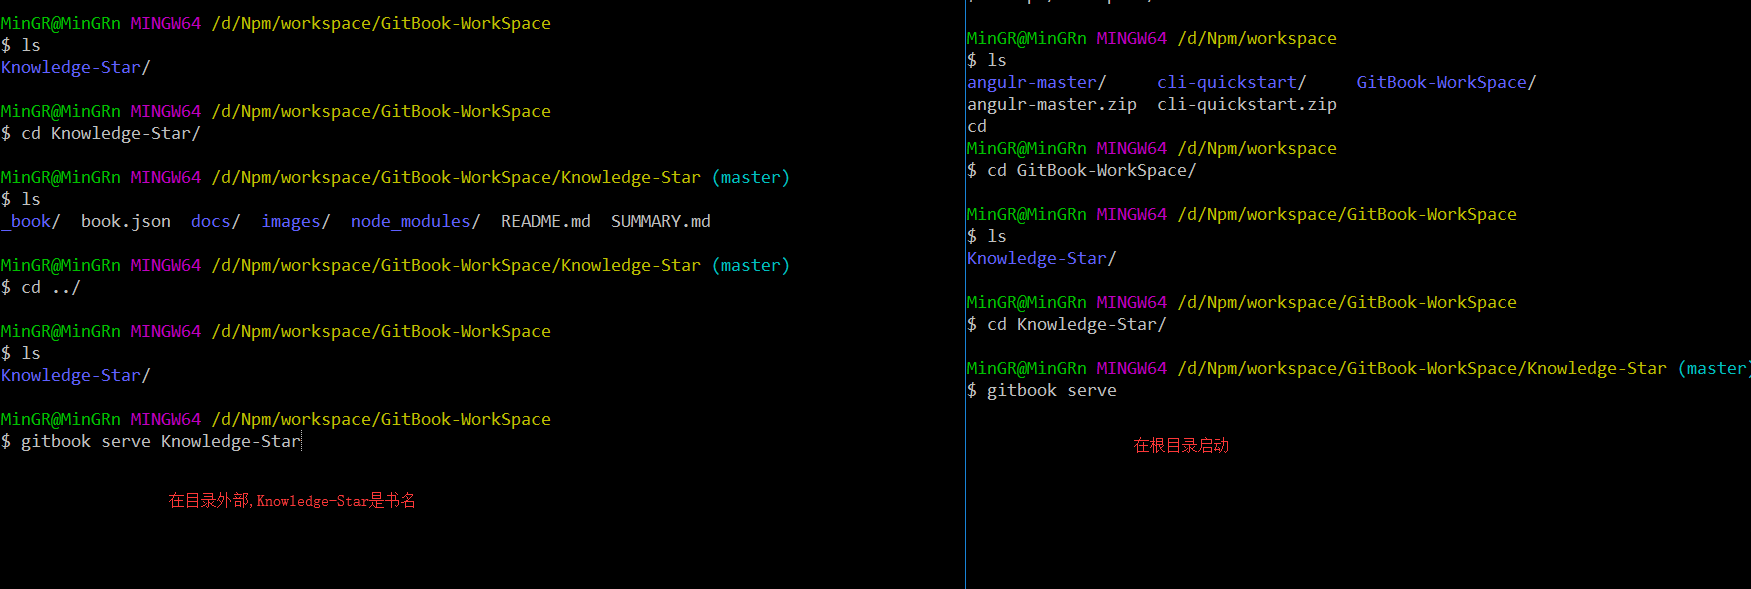Image resolution: width=1751 pixels, height=589 pixels.
Task: Click the _book/ directory in the listing
Action: point(30,221)
